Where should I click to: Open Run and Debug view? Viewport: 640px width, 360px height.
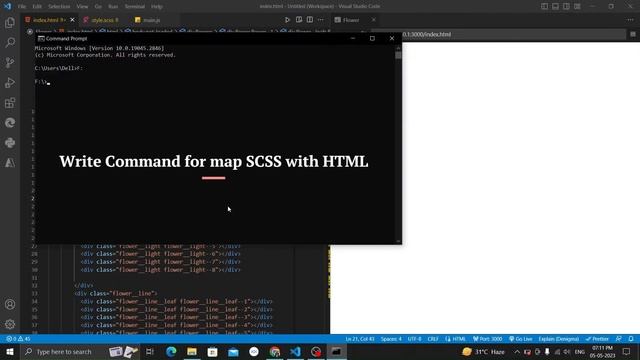(10, 82)
